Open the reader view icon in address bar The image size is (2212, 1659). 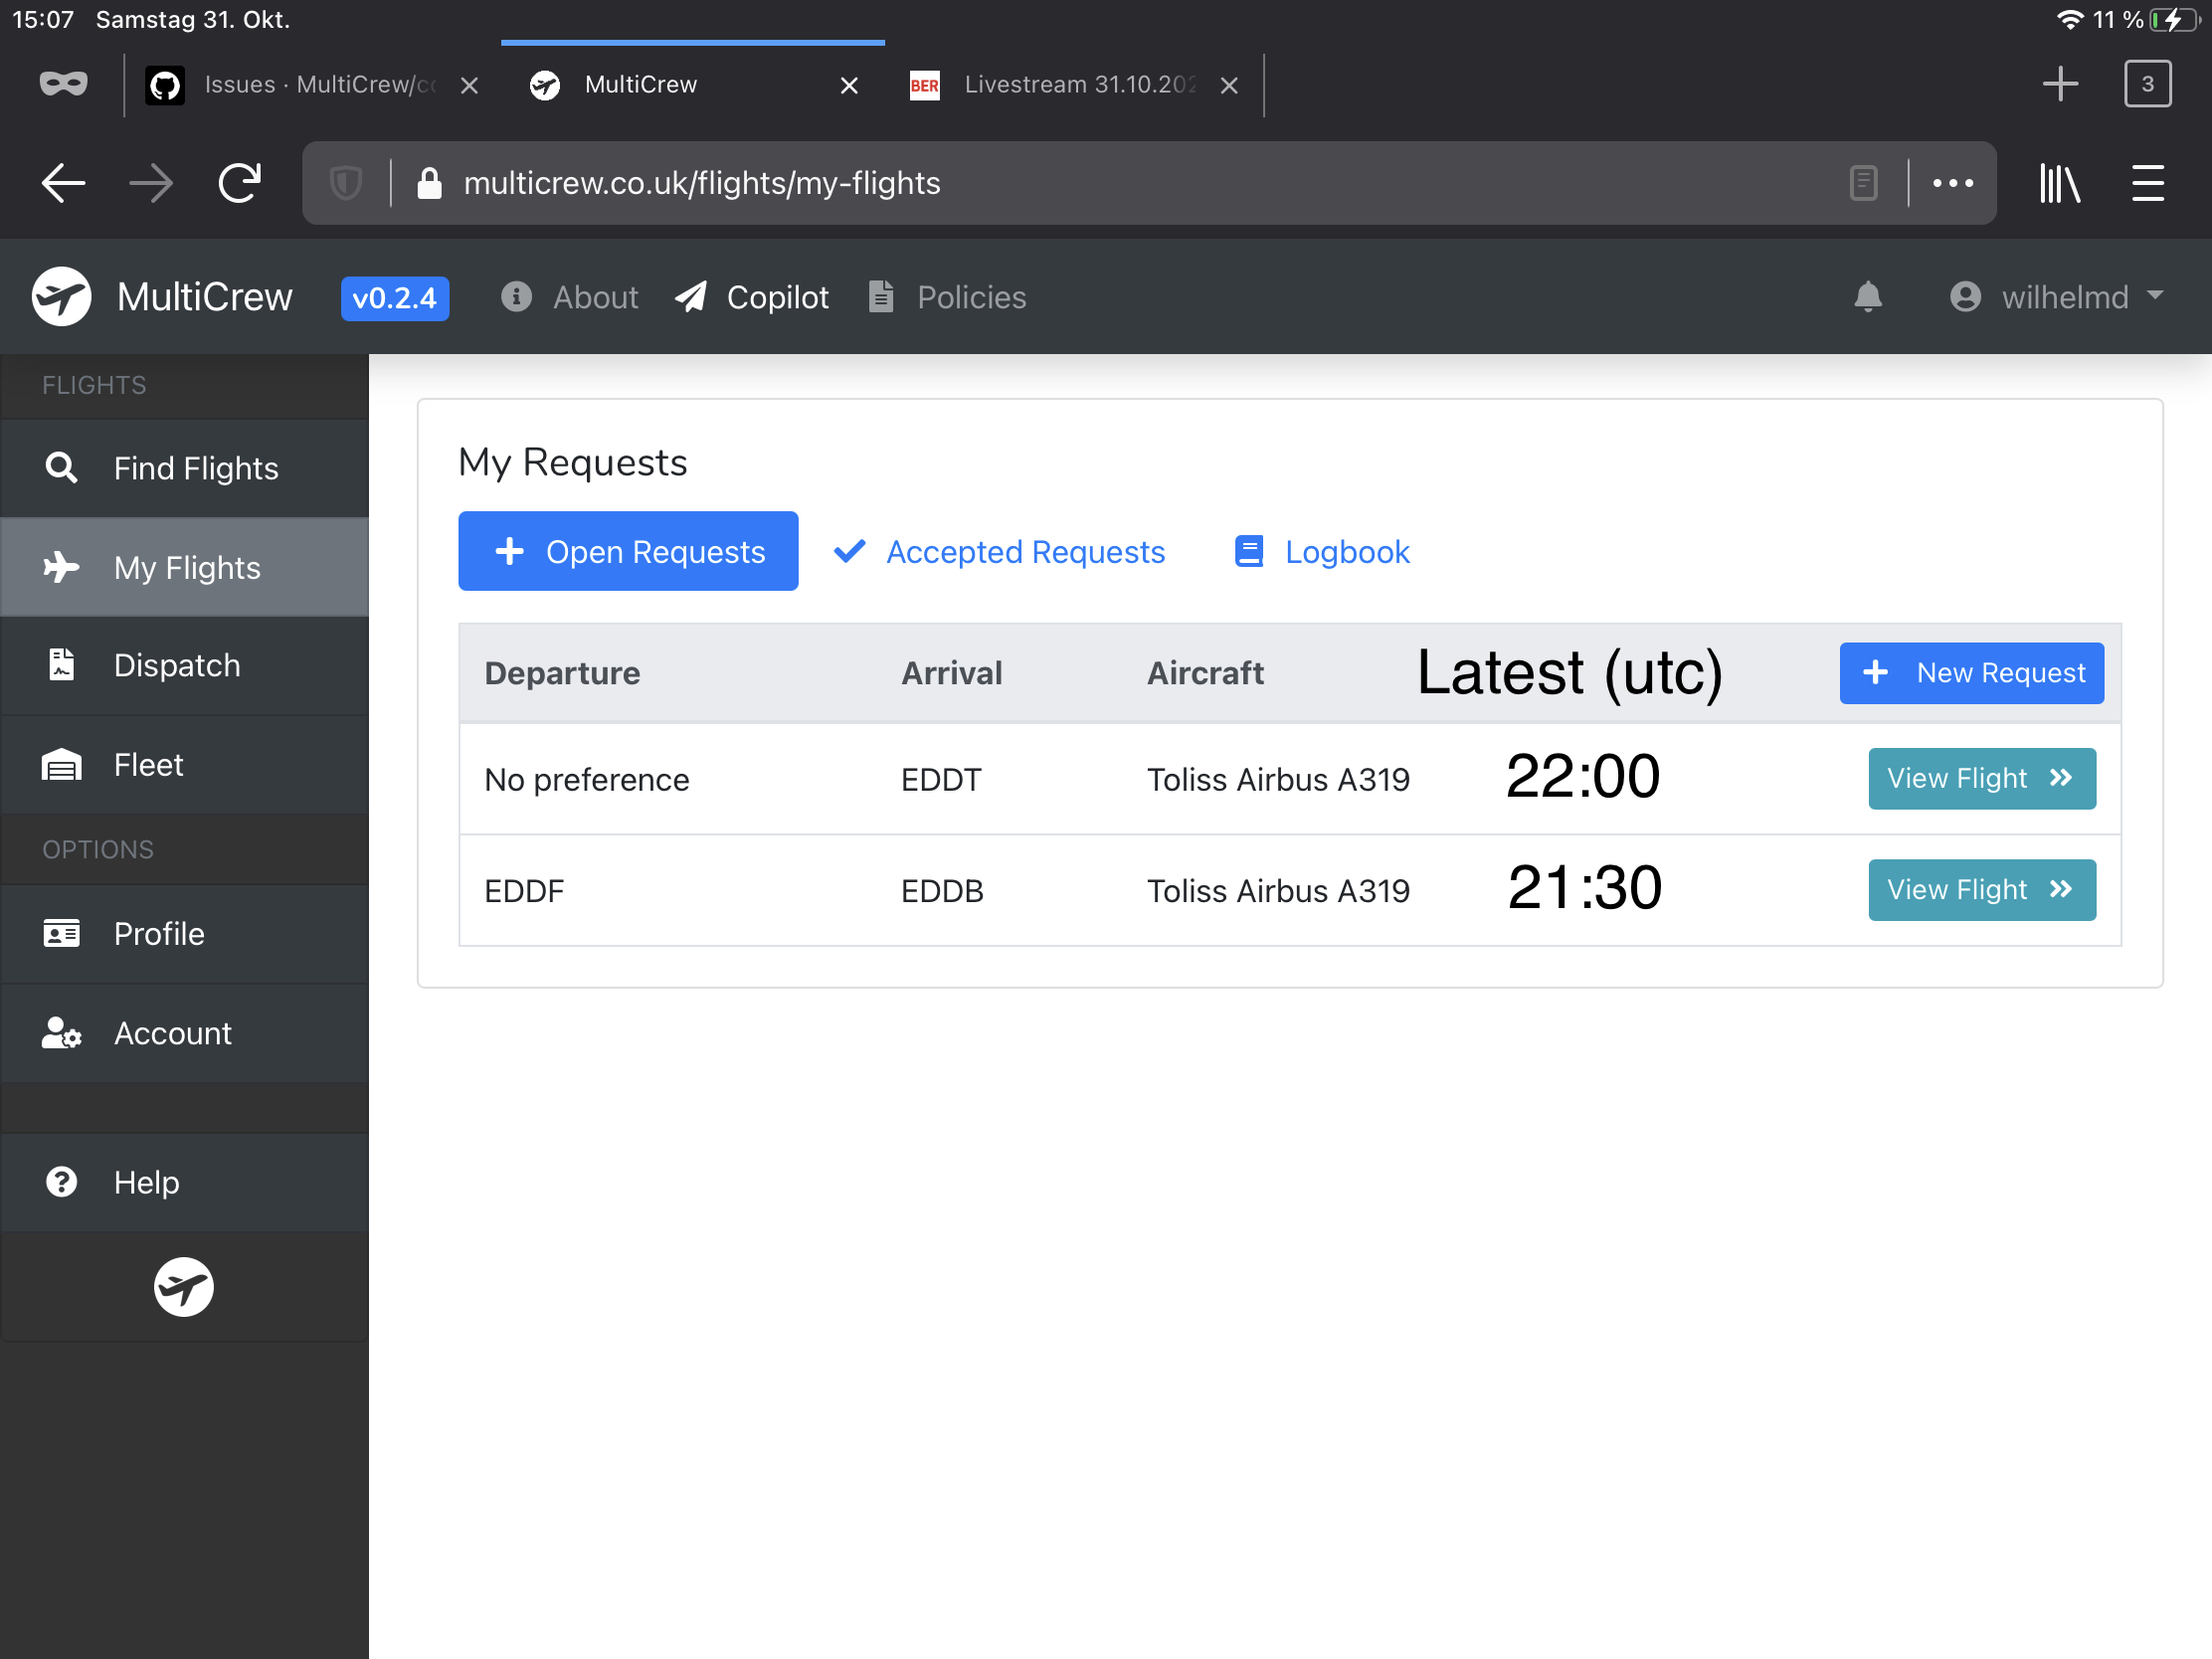click(1863, 183)
